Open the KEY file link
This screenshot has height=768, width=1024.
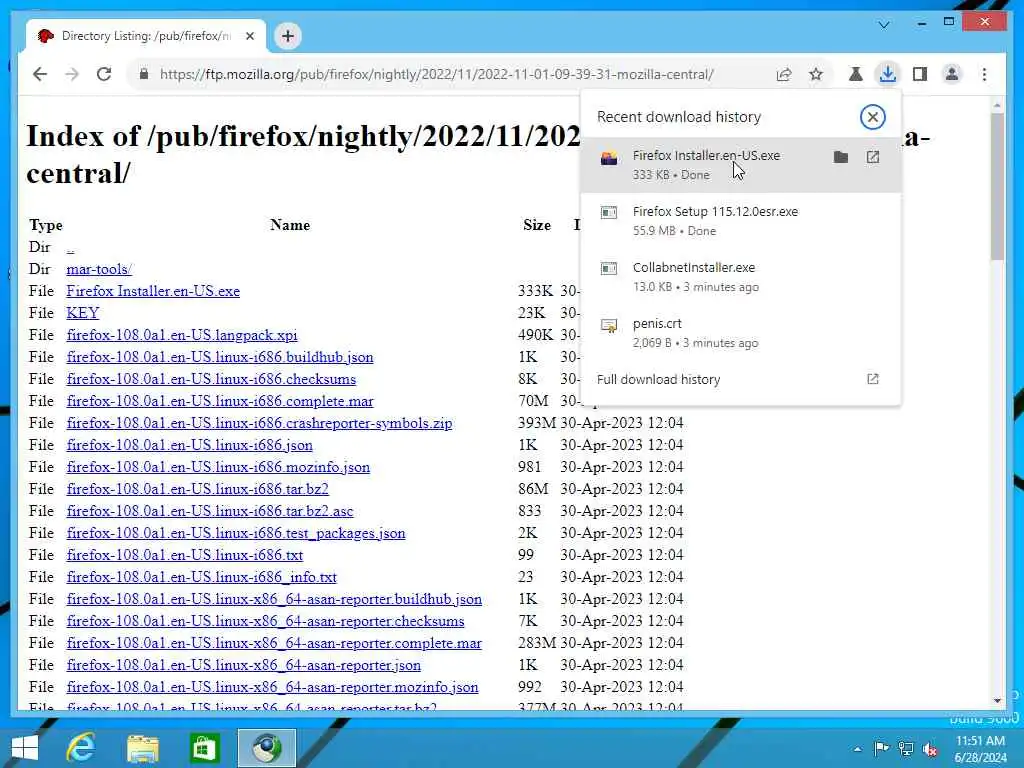83,313
